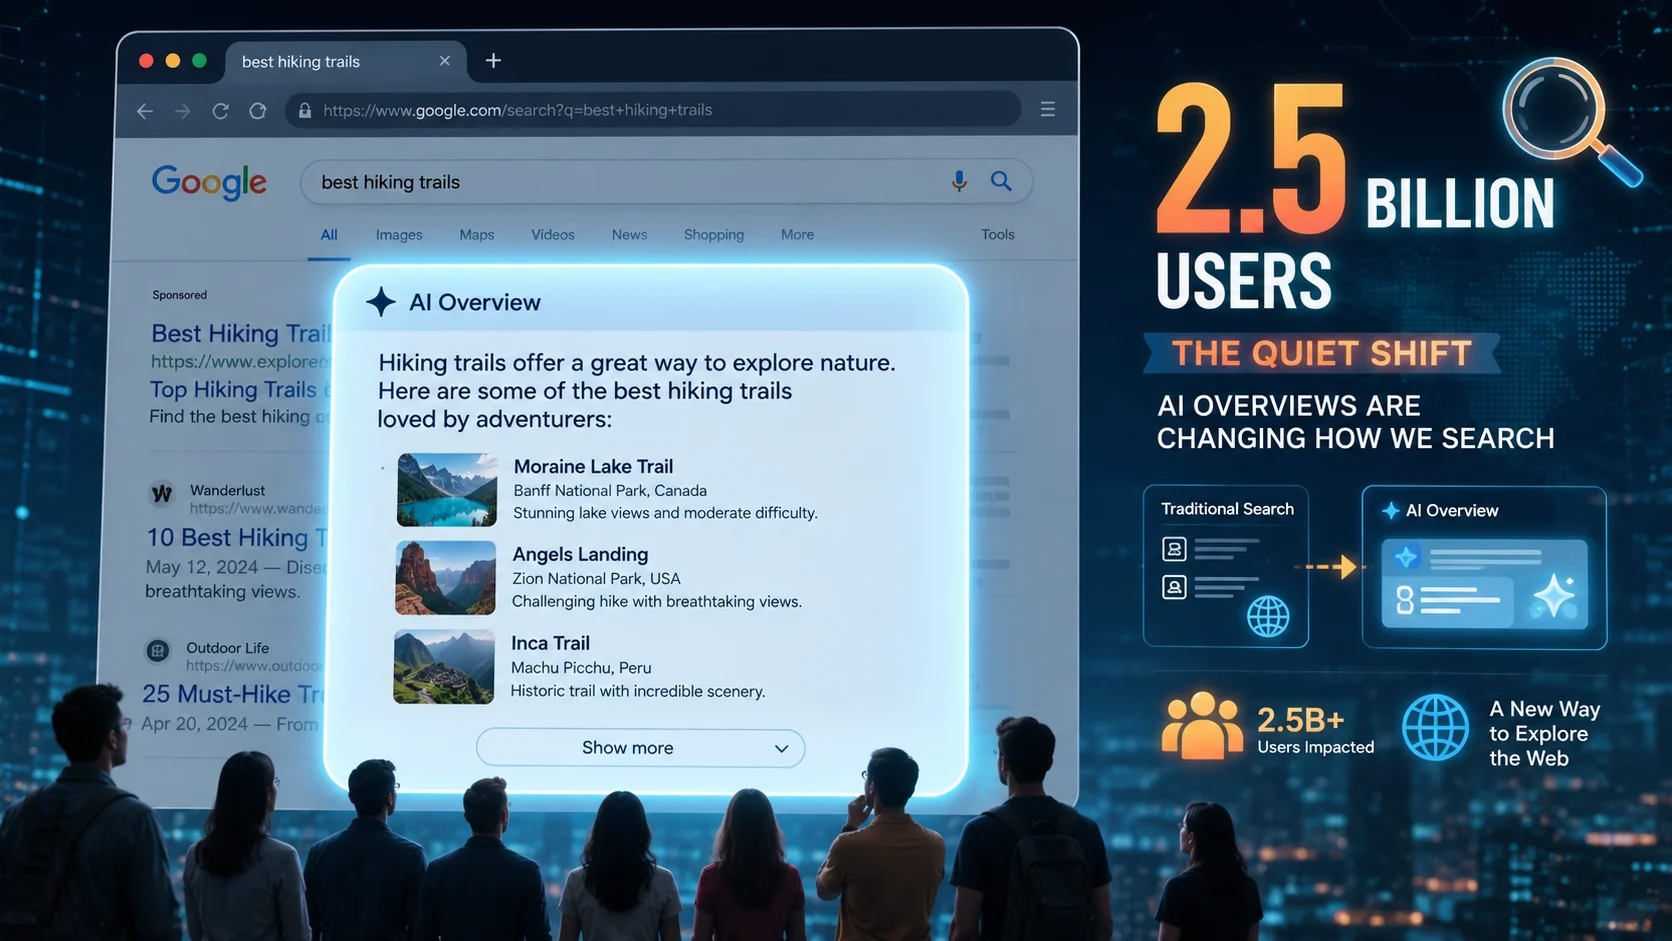Click the padlock icon in the address bar
The image size is (1672, 941).
point(305,110)
